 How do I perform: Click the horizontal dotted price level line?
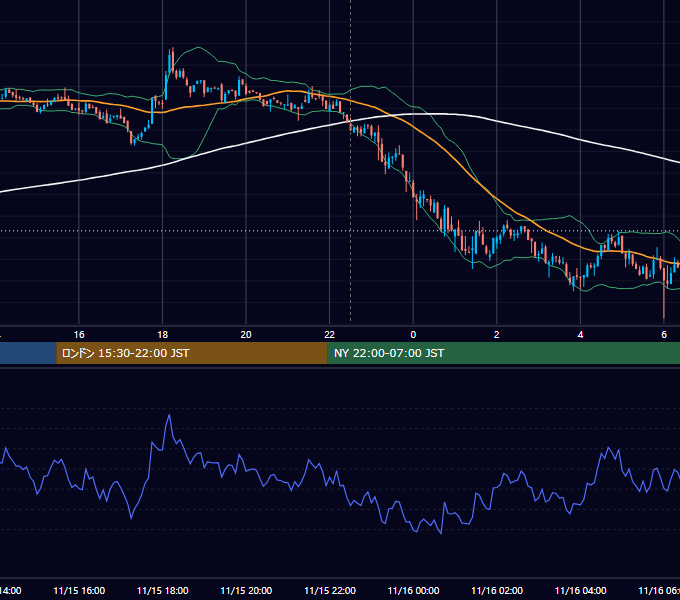coord(340,231)
